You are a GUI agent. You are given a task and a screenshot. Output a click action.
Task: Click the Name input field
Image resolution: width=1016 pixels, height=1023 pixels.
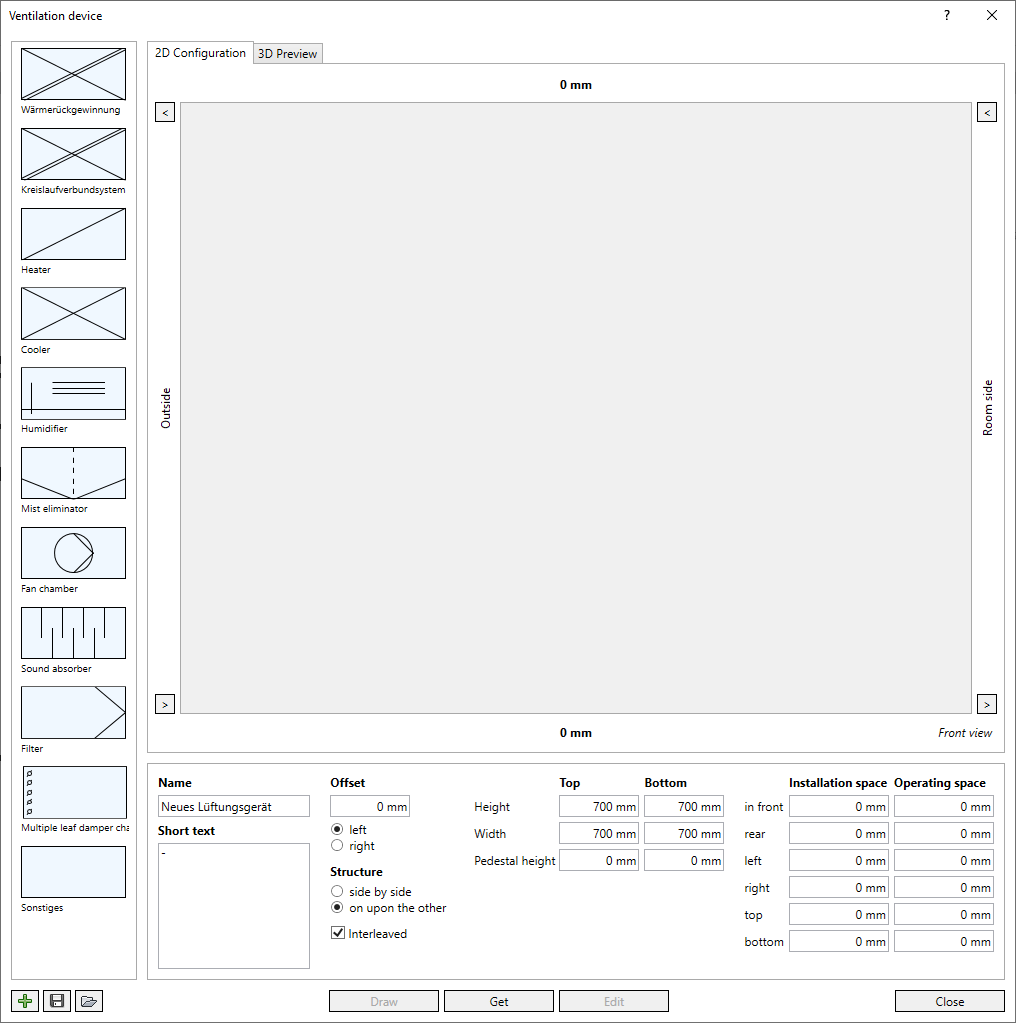coord(234,806)
